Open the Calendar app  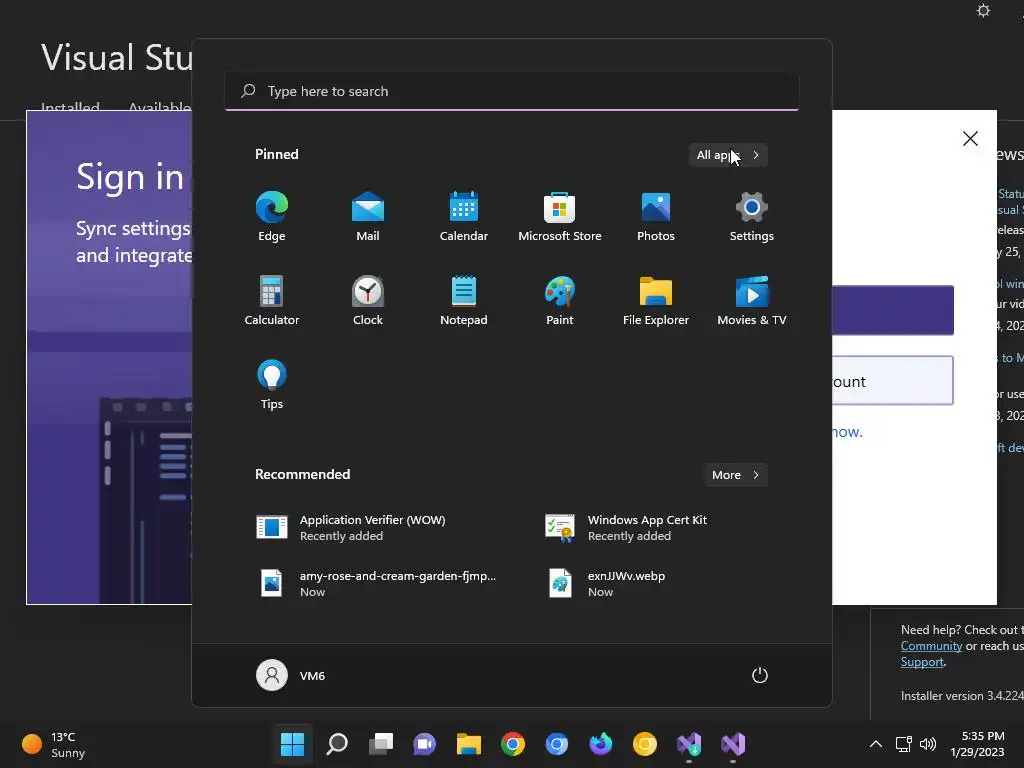[464, 217]
